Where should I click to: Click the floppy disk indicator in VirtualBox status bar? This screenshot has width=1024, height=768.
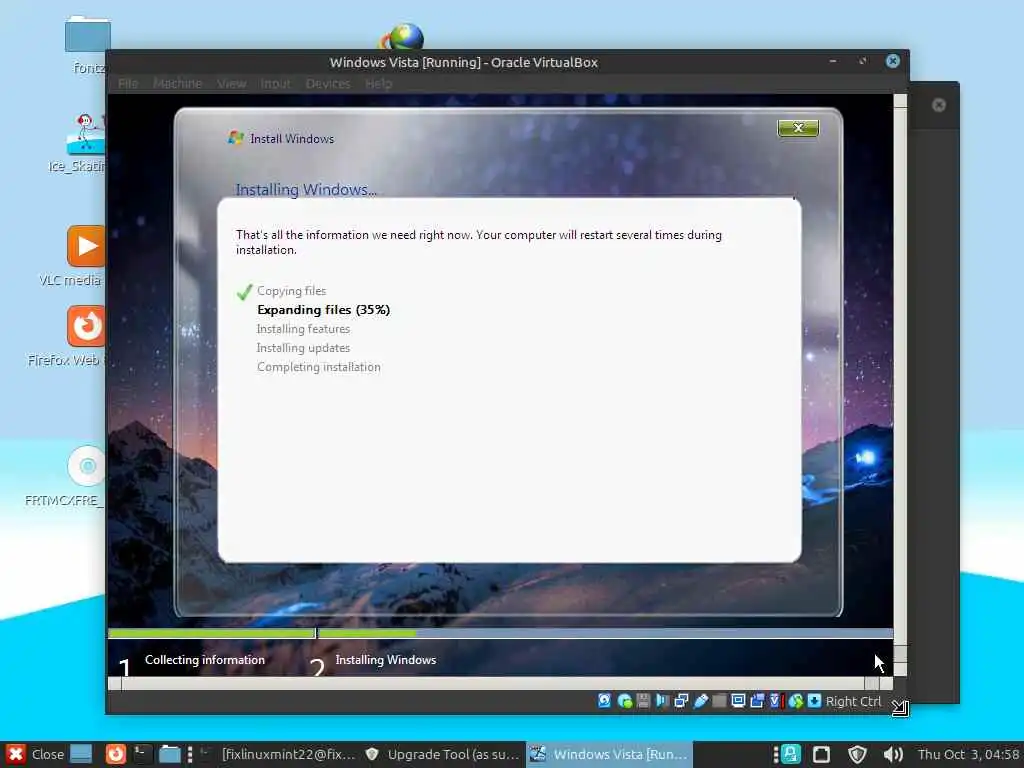[643, 701]
